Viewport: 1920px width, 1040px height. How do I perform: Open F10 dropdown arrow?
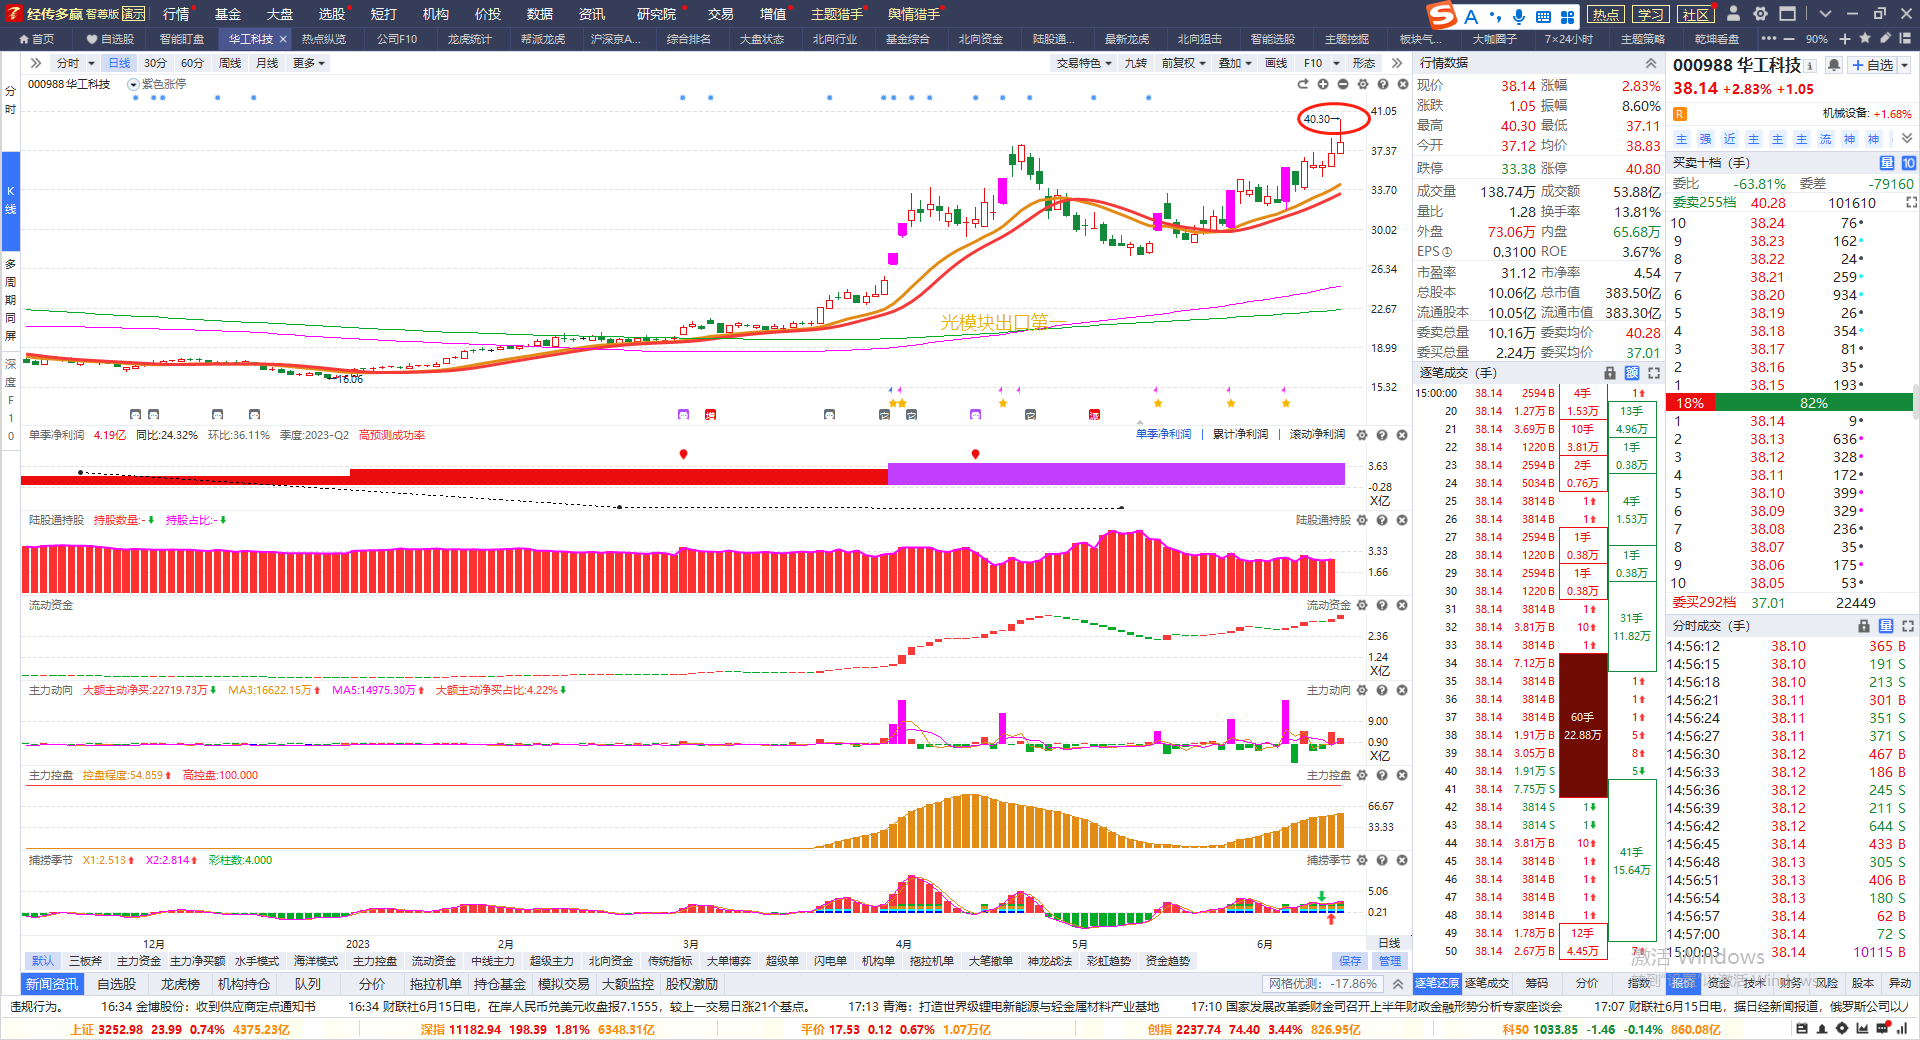[1336, 63]
